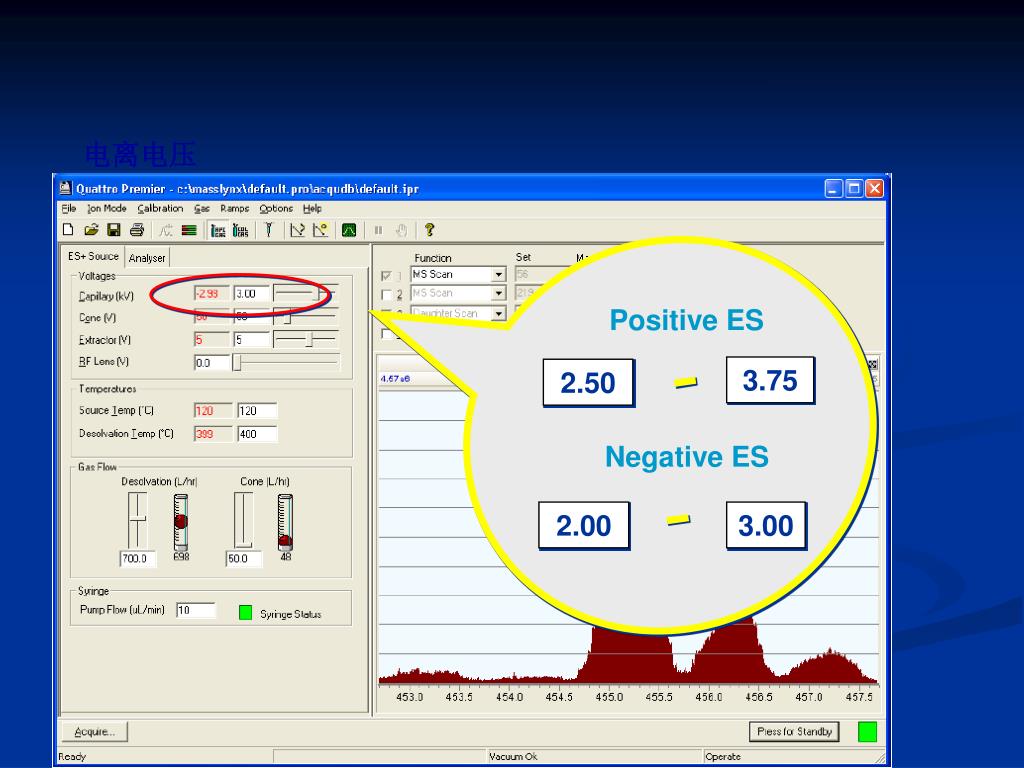The width and height of the screenshot is (1024, 768).
Task: Click the 453.0 axis label on spectrum
Action: pyautogui.click(x=409, y=697)
